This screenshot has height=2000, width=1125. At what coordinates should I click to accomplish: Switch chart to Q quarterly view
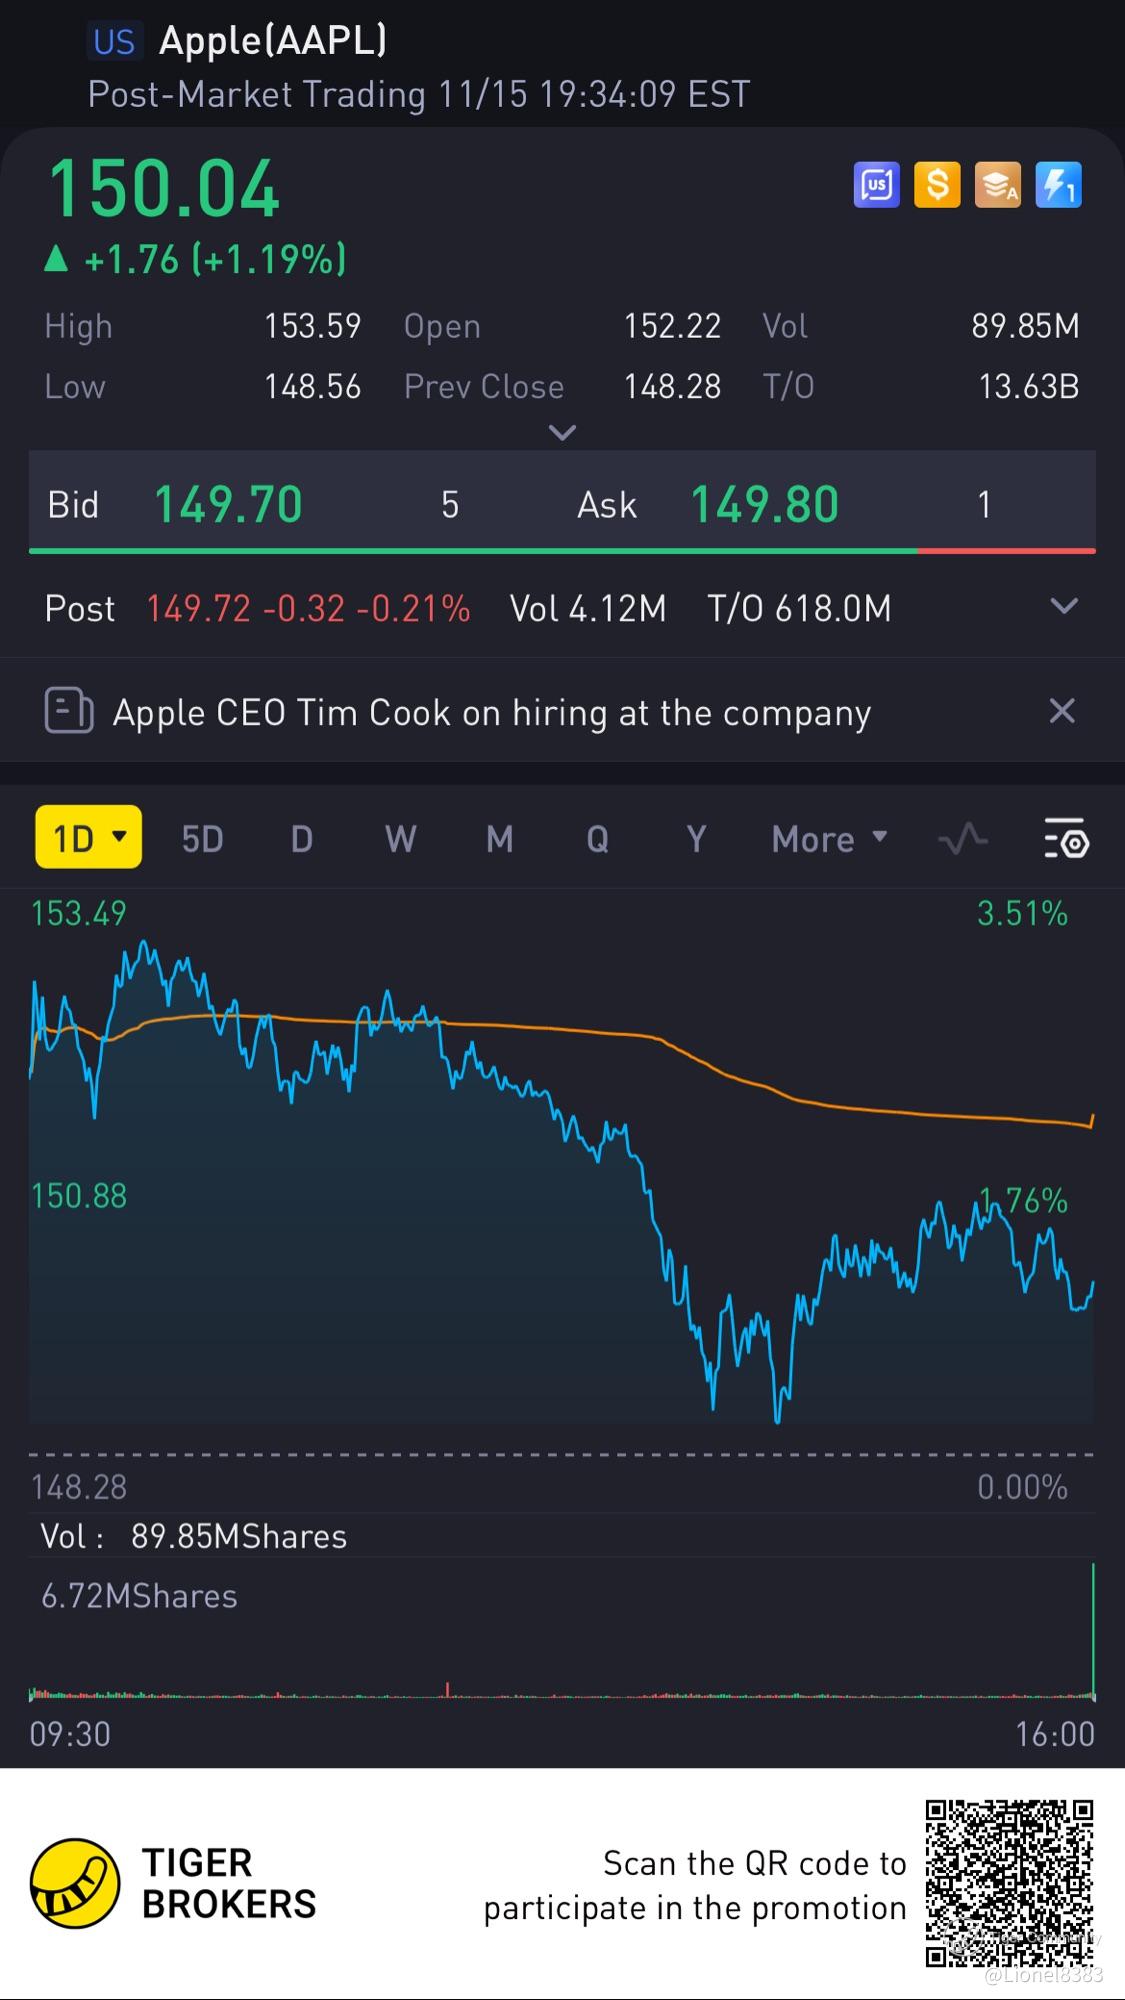pos(597,838)
